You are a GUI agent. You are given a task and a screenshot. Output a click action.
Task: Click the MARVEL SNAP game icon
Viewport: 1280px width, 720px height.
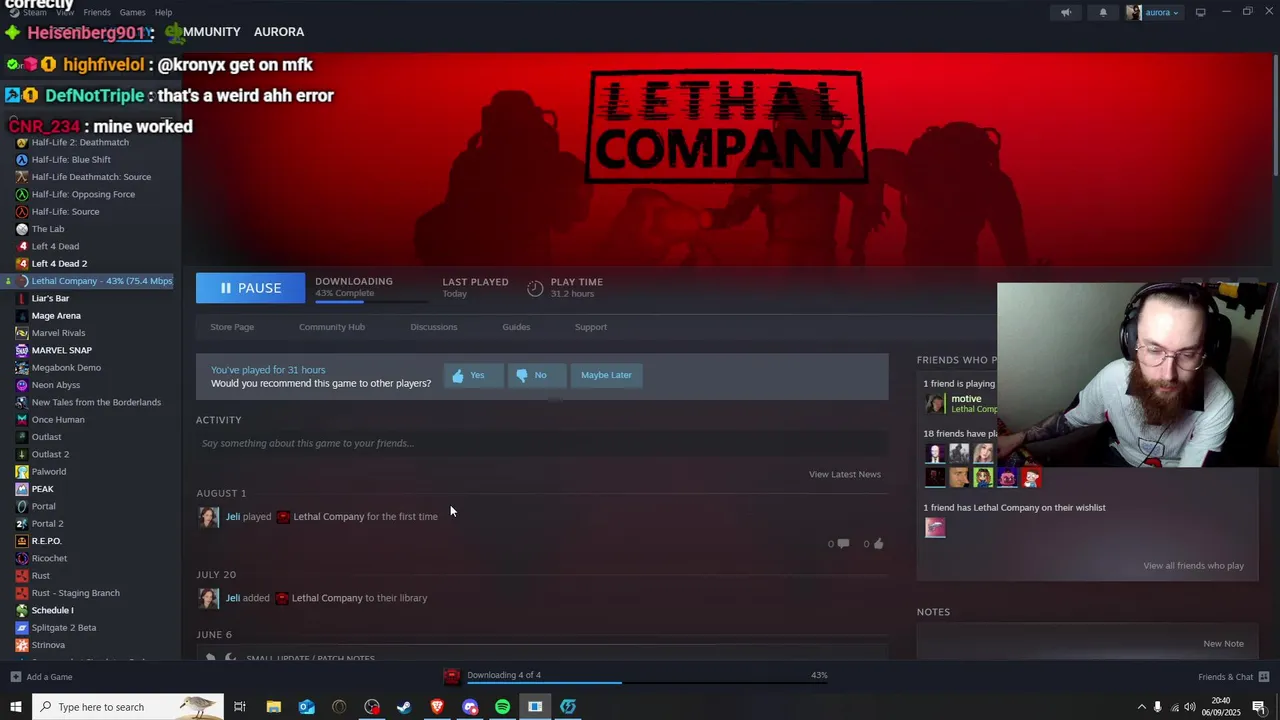pyautogui.click(x=22, y=350)
